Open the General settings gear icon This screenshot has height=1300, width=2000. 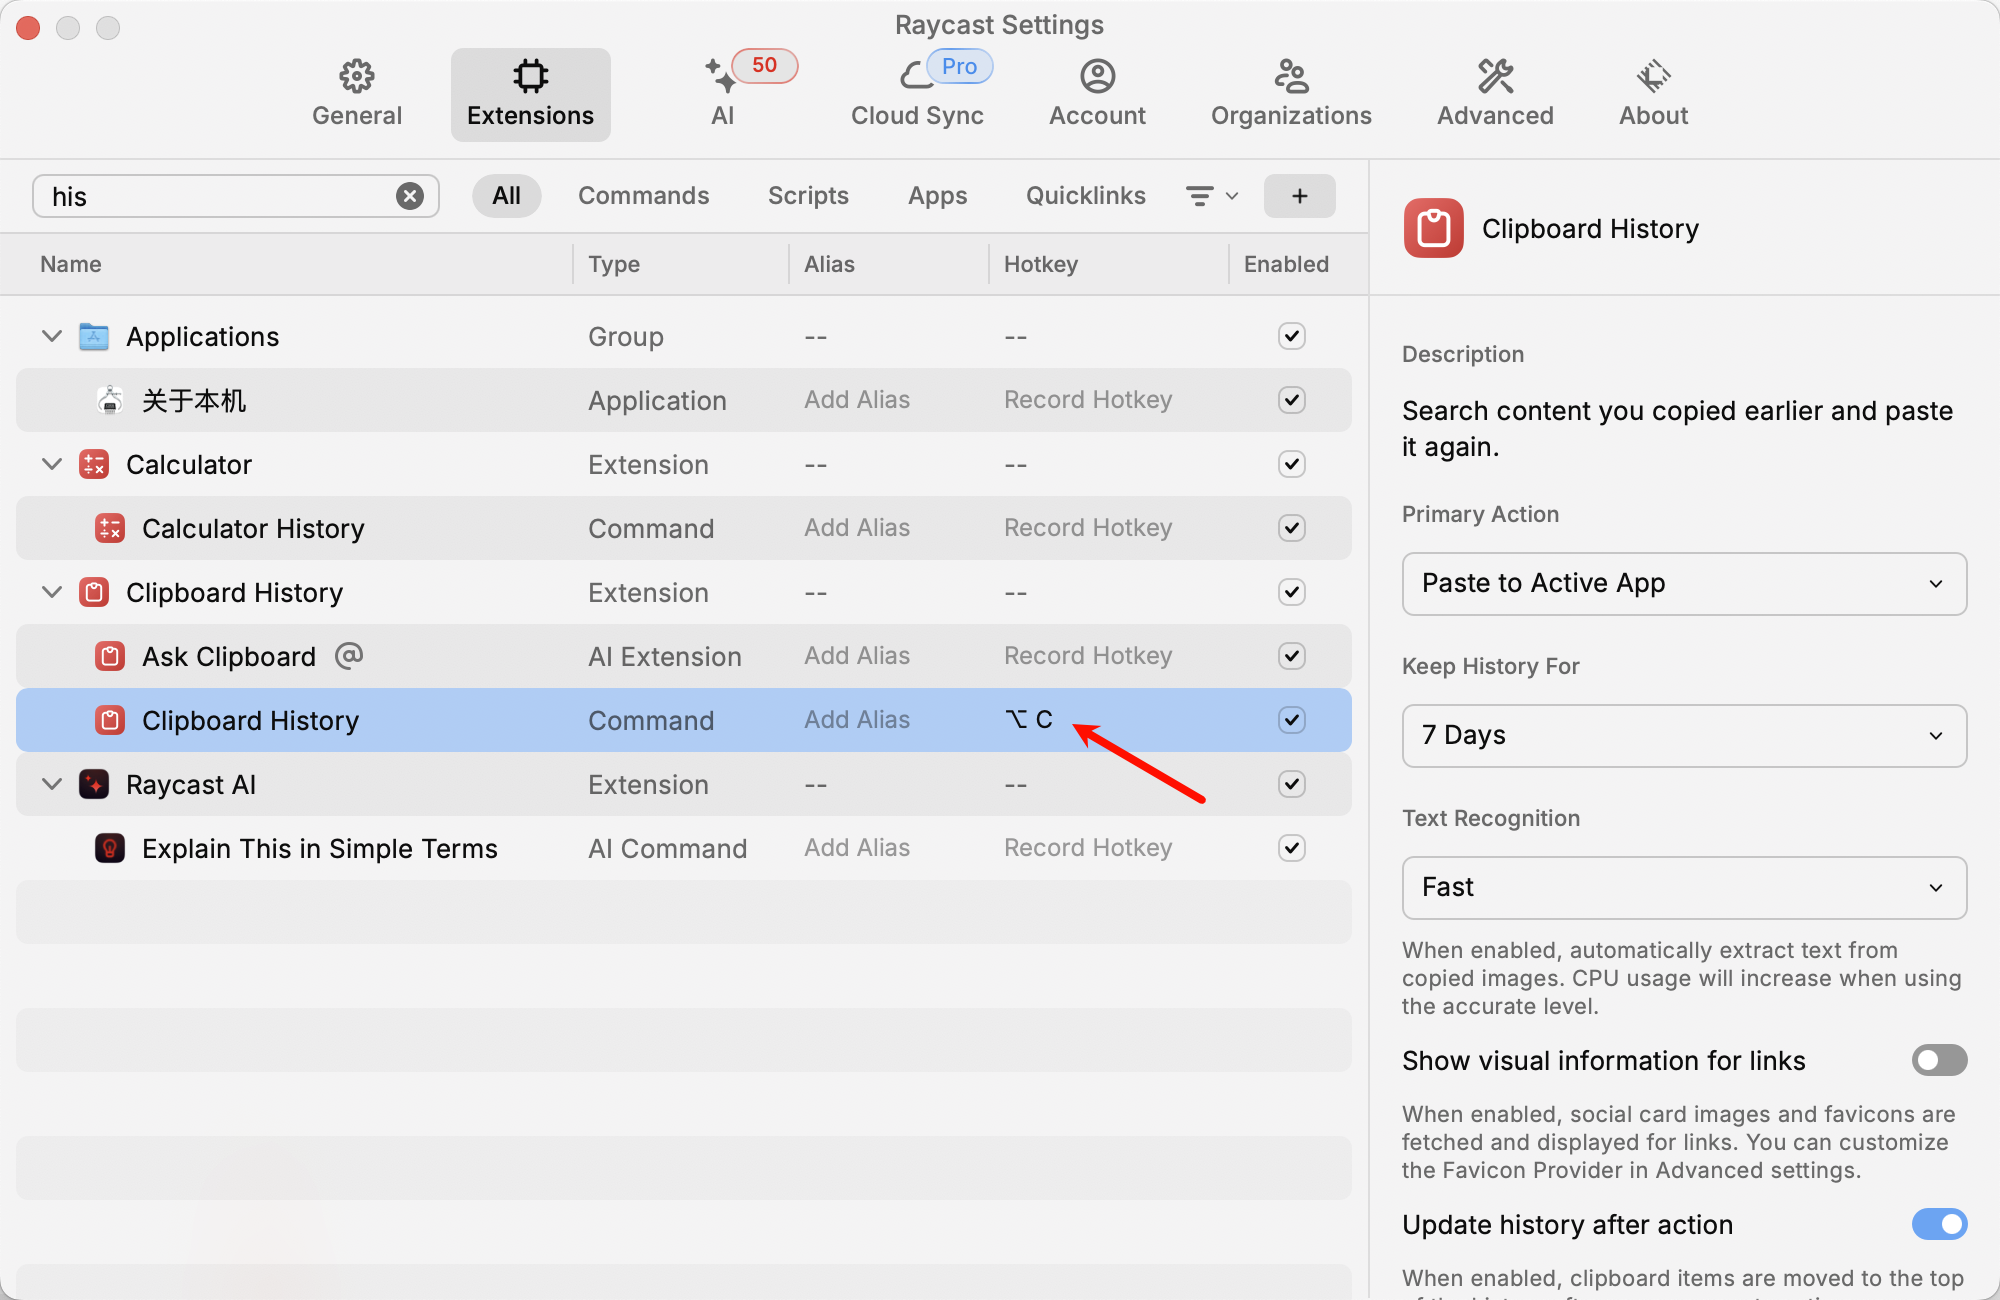coord(356,77)
